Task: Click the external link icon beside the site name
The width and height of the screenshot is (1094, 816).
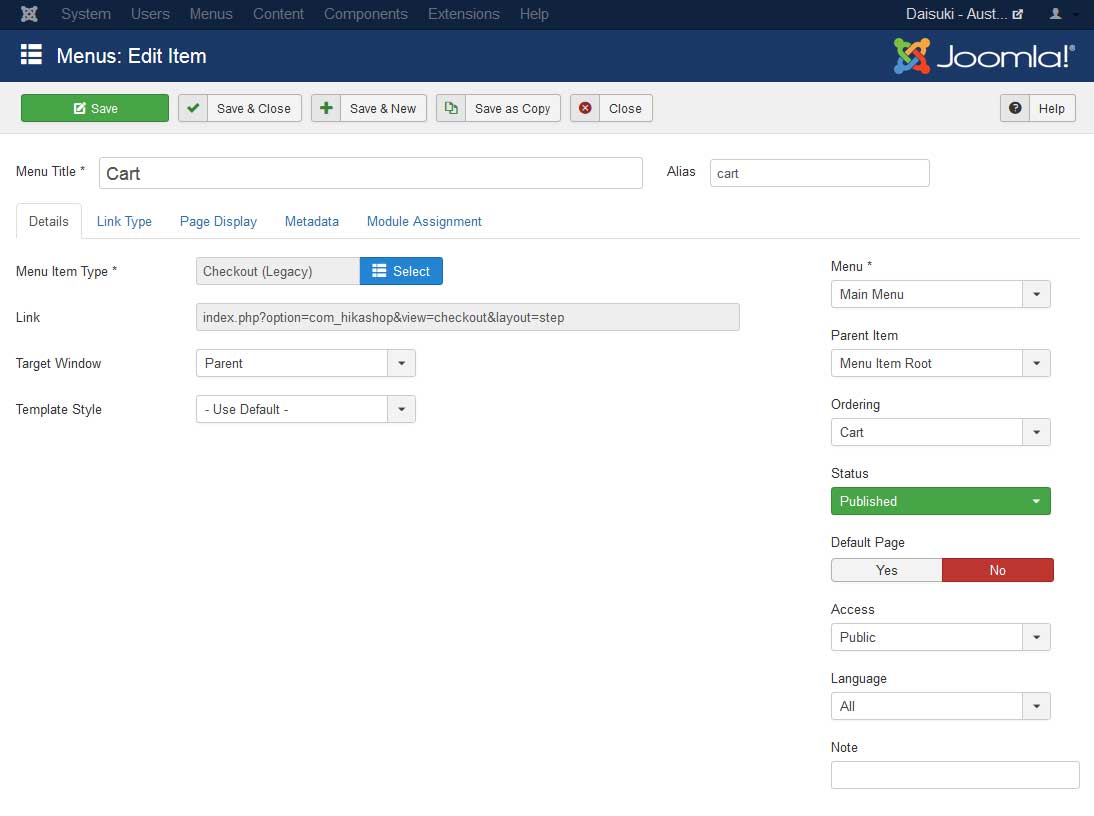Action: (x=1018, y=14)
